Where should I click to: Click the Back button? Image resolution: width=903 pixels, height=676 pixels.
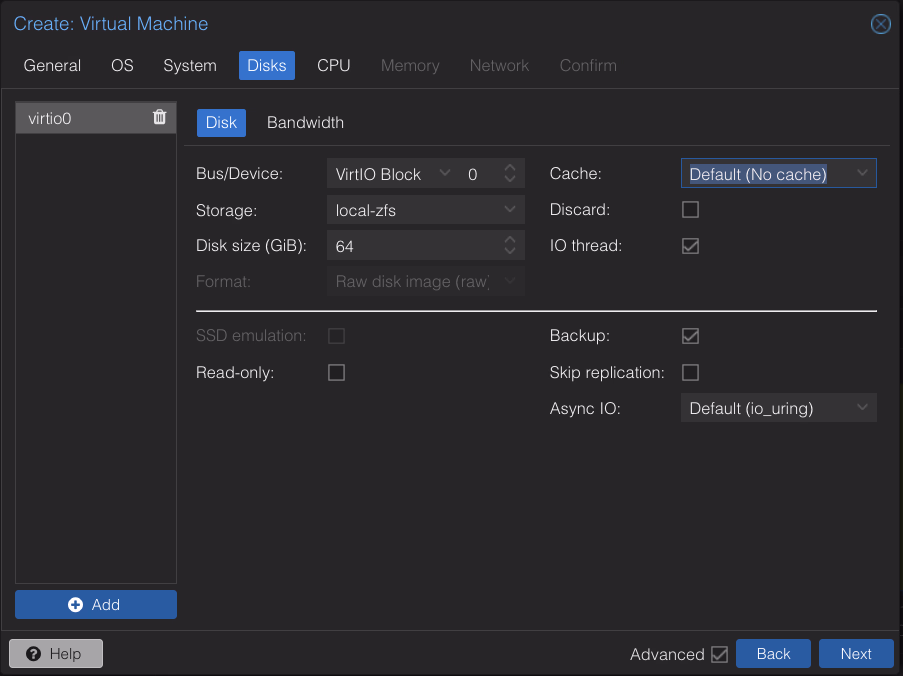(x=773, y=653)
